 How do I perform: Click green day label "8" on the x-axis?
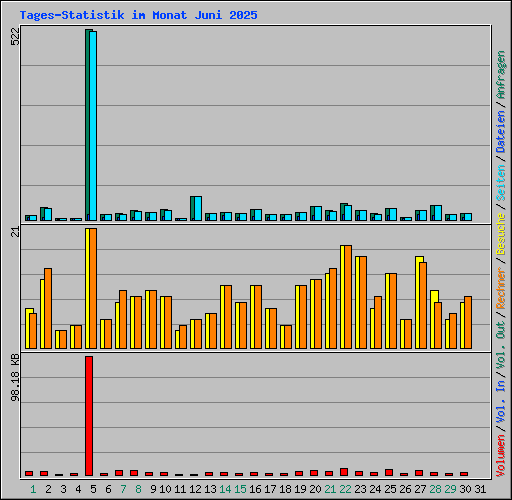click(138, 489)
